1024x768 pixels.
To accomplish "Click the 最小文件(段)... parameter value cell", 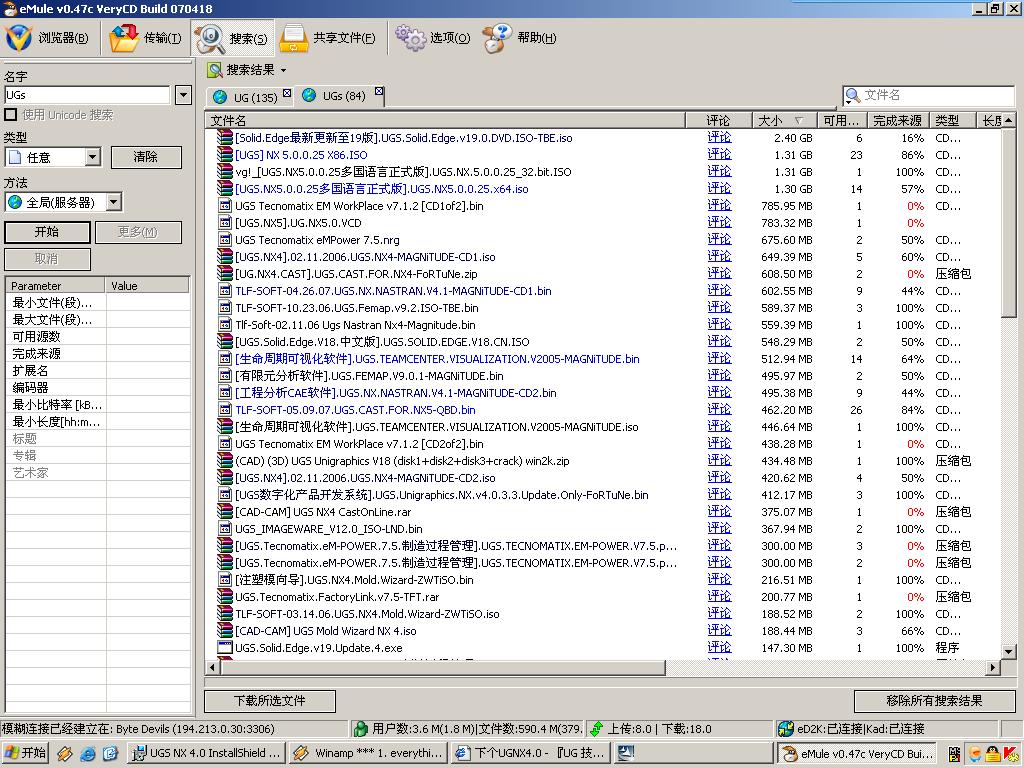I will (x=148, y=302).
